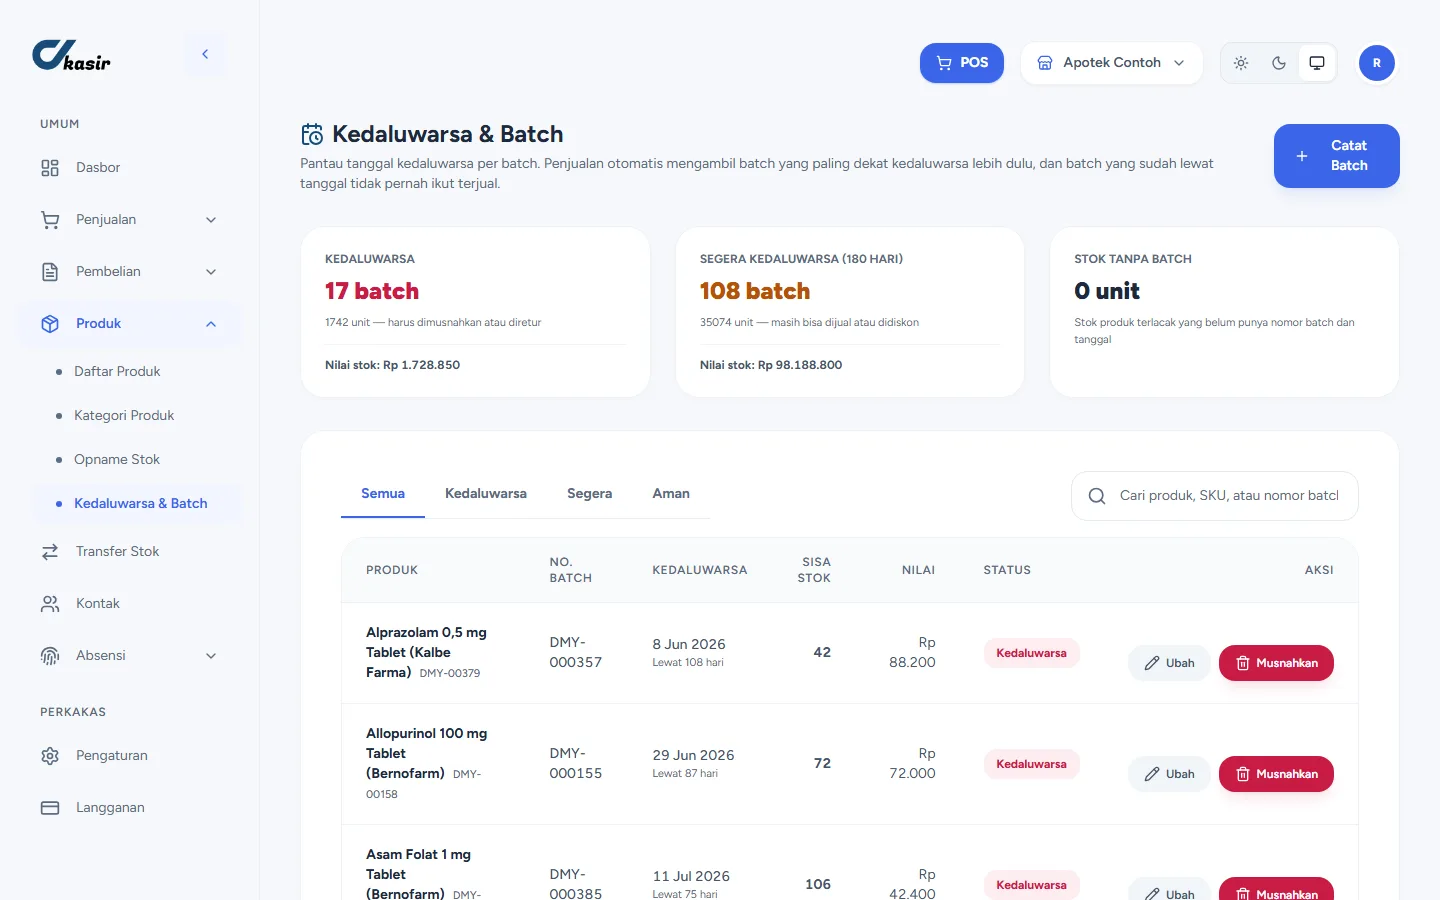Click the Pengaturan gear icon
This screenshot has height=900, width=1440.
50,756
